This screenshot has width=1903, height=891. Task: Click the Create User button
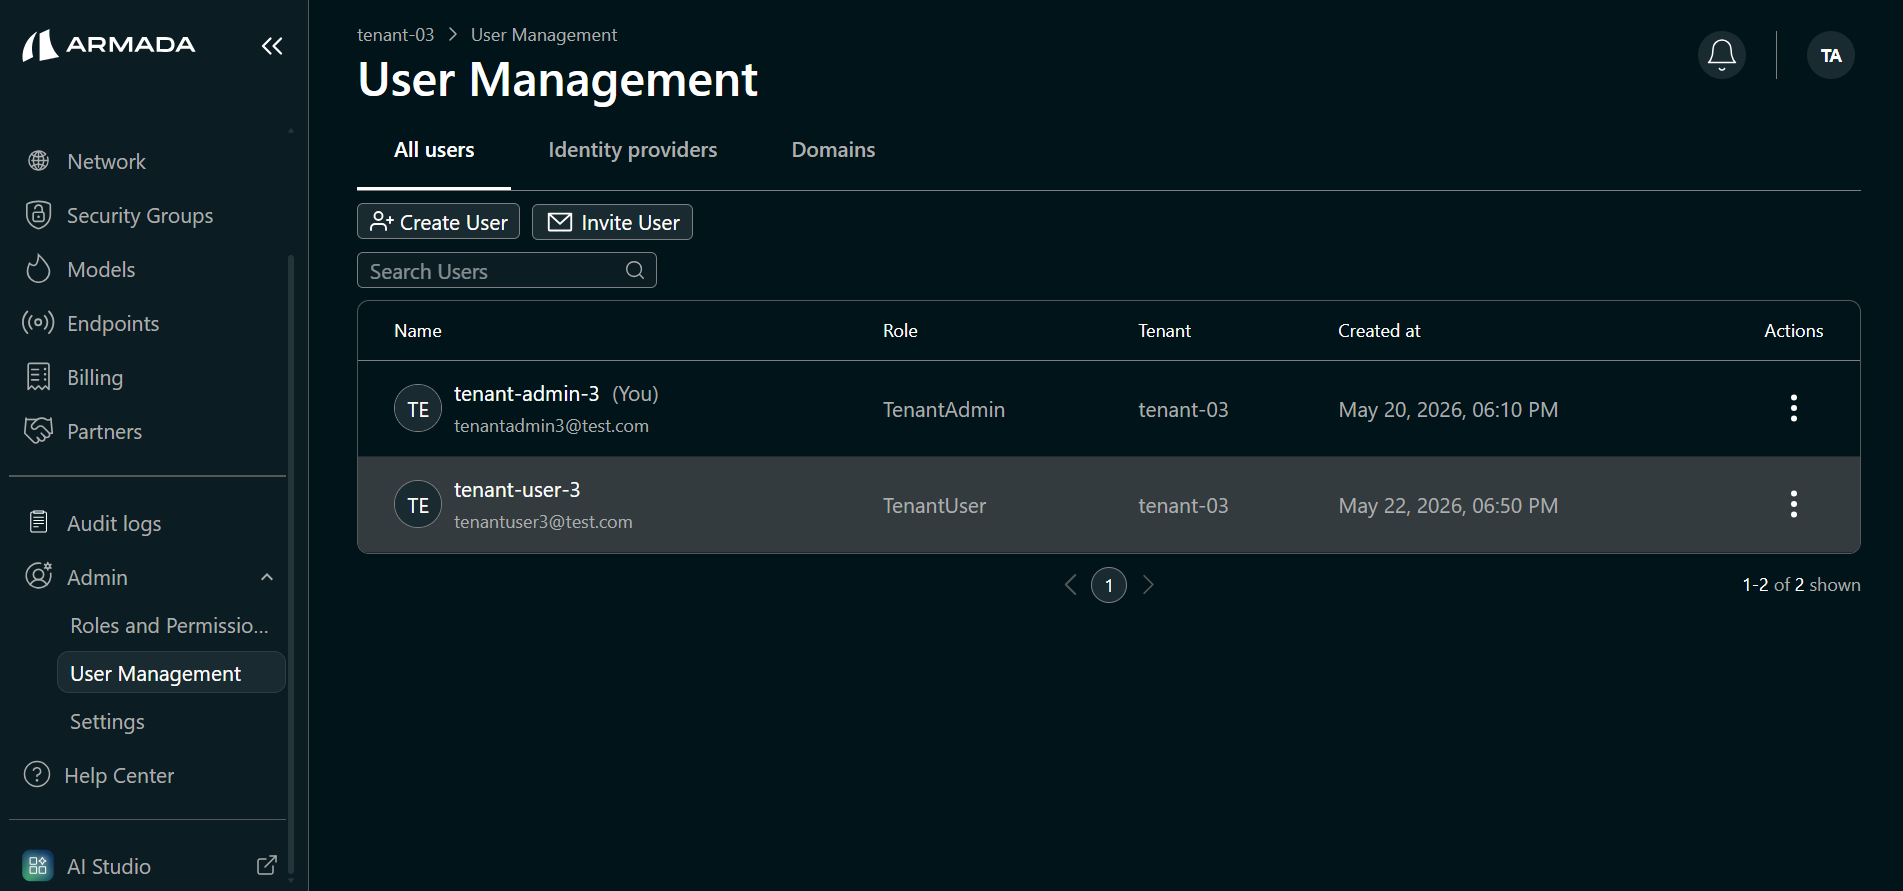[x=438, y=222]
